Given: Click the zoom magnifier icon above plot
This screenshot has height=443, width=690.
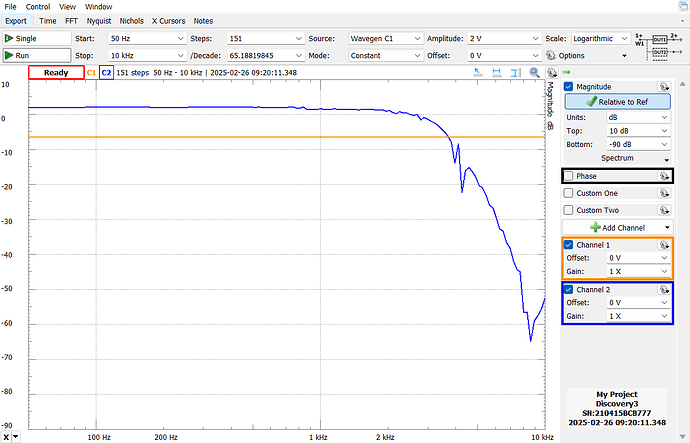Looking at the screenshot, I should (x=535, y=73).
